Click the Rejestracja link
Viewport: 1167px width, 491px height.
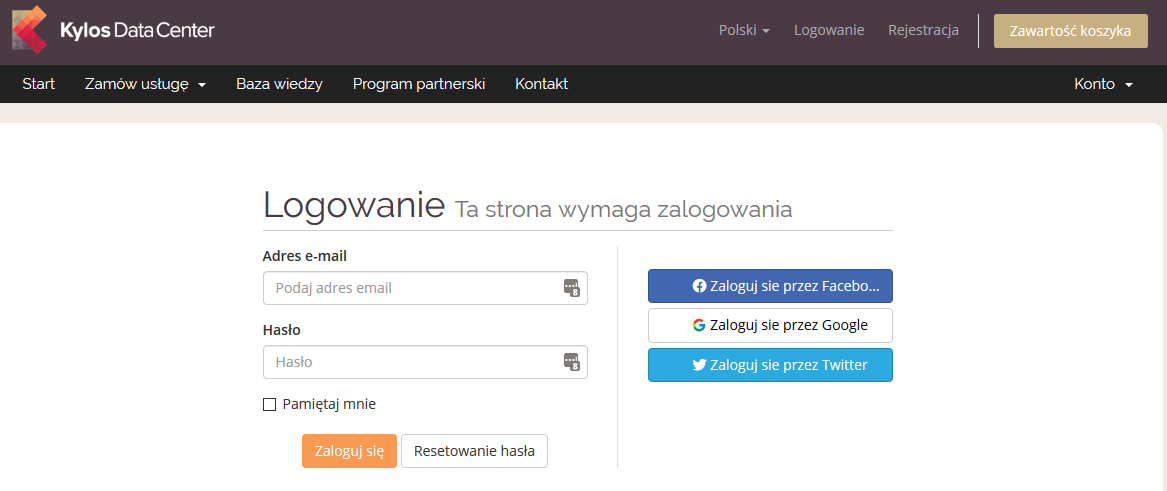(923, 31)
